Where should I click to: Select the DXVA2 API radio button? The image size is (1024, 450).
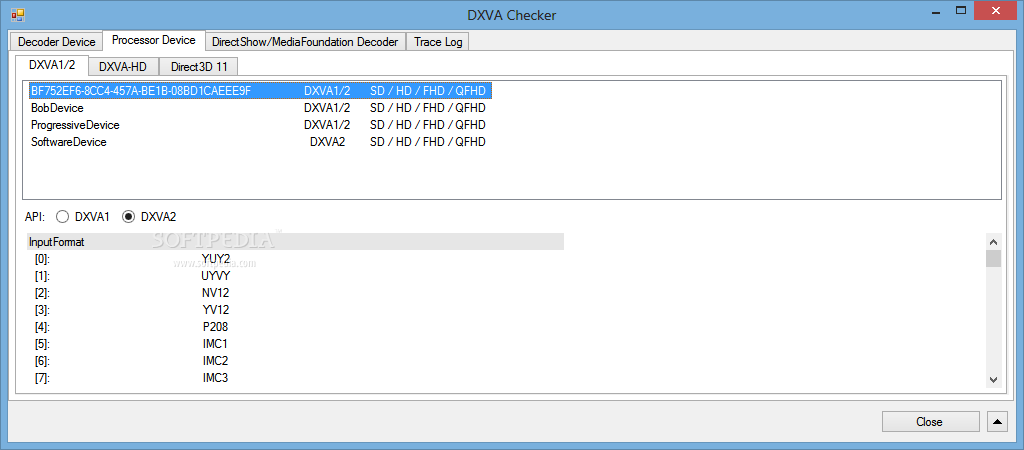click(150, 216)
